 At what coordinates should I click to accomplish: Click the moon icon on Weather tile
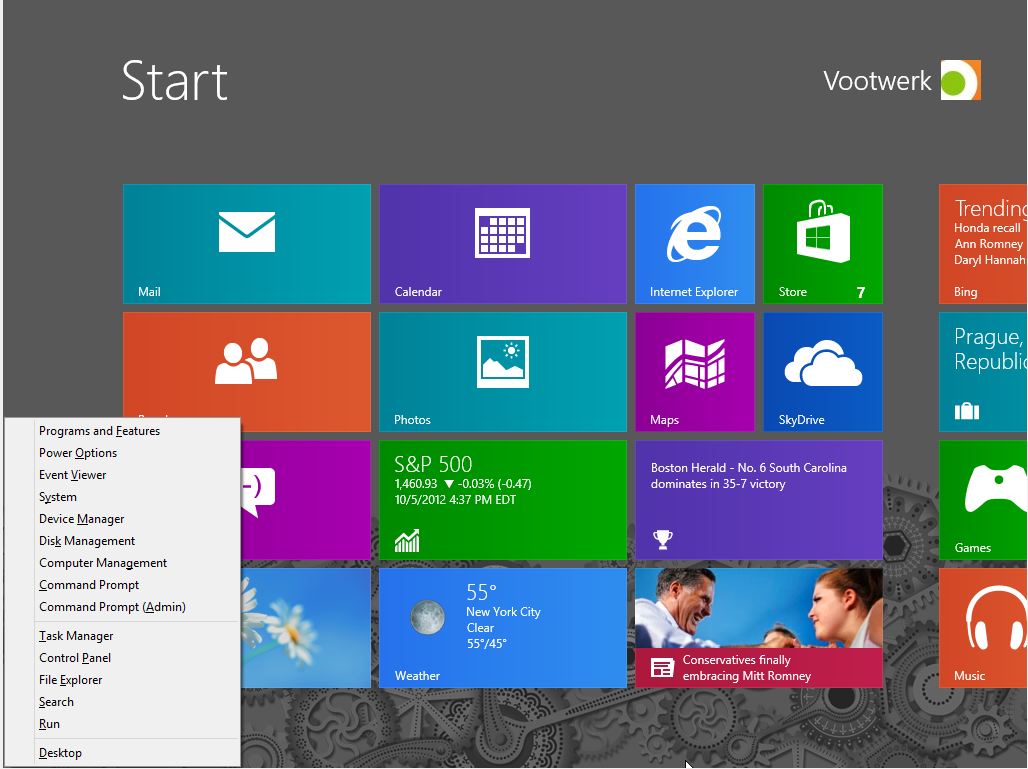tap(427, 618)
